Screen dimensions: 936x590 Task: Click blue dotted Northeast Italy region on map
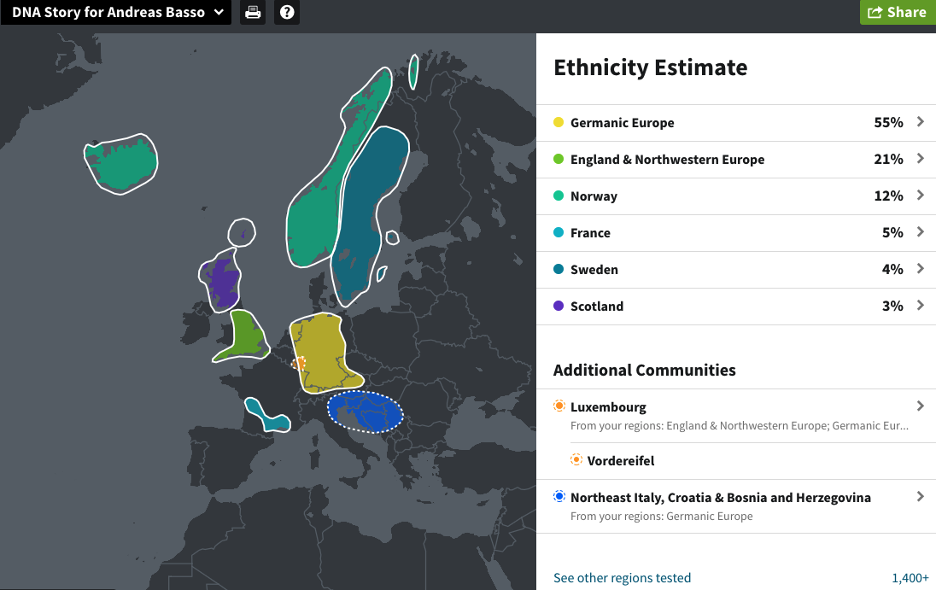point(365,412)
